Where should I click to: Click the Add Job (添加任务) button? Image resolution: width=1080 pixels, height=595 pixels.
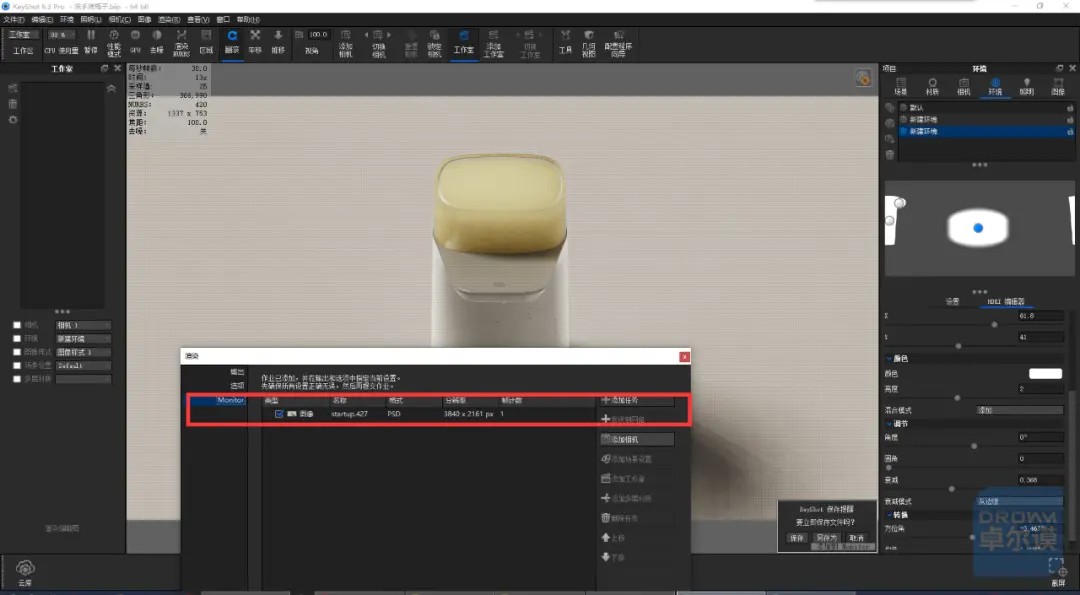tap(636, 400)
